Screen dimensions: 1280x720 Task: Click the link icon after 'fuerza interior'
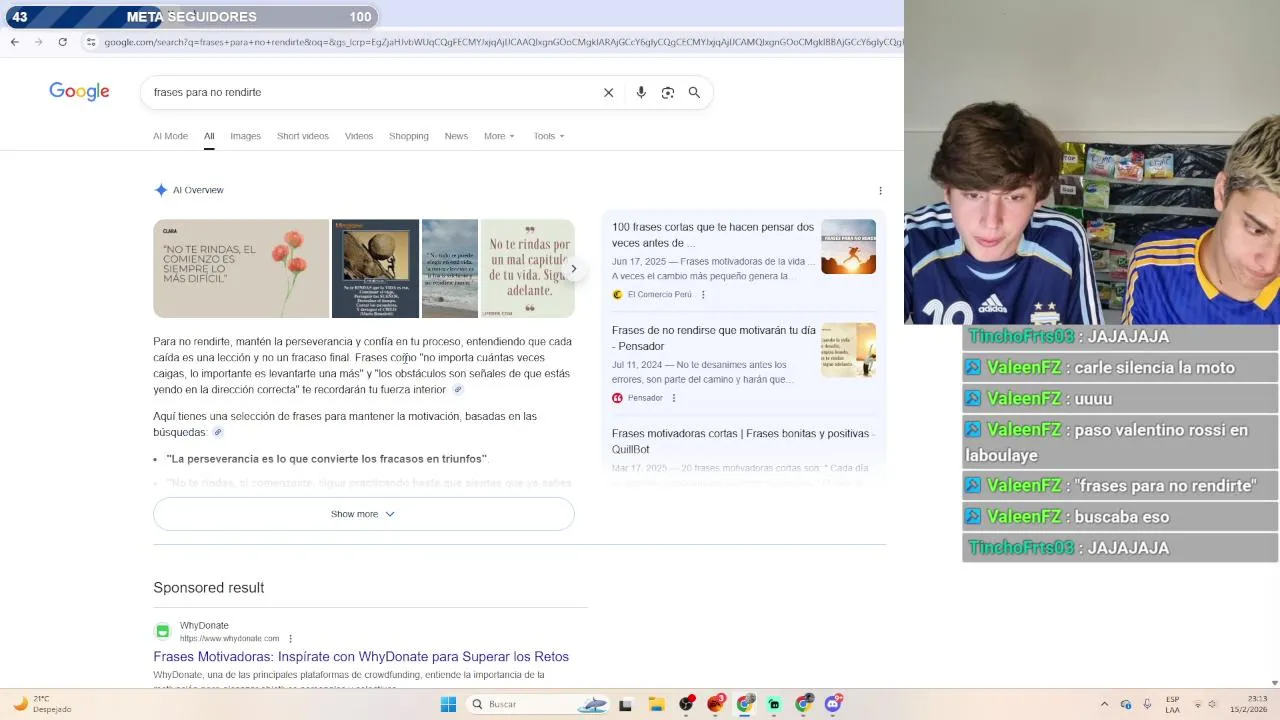[458, 390]
